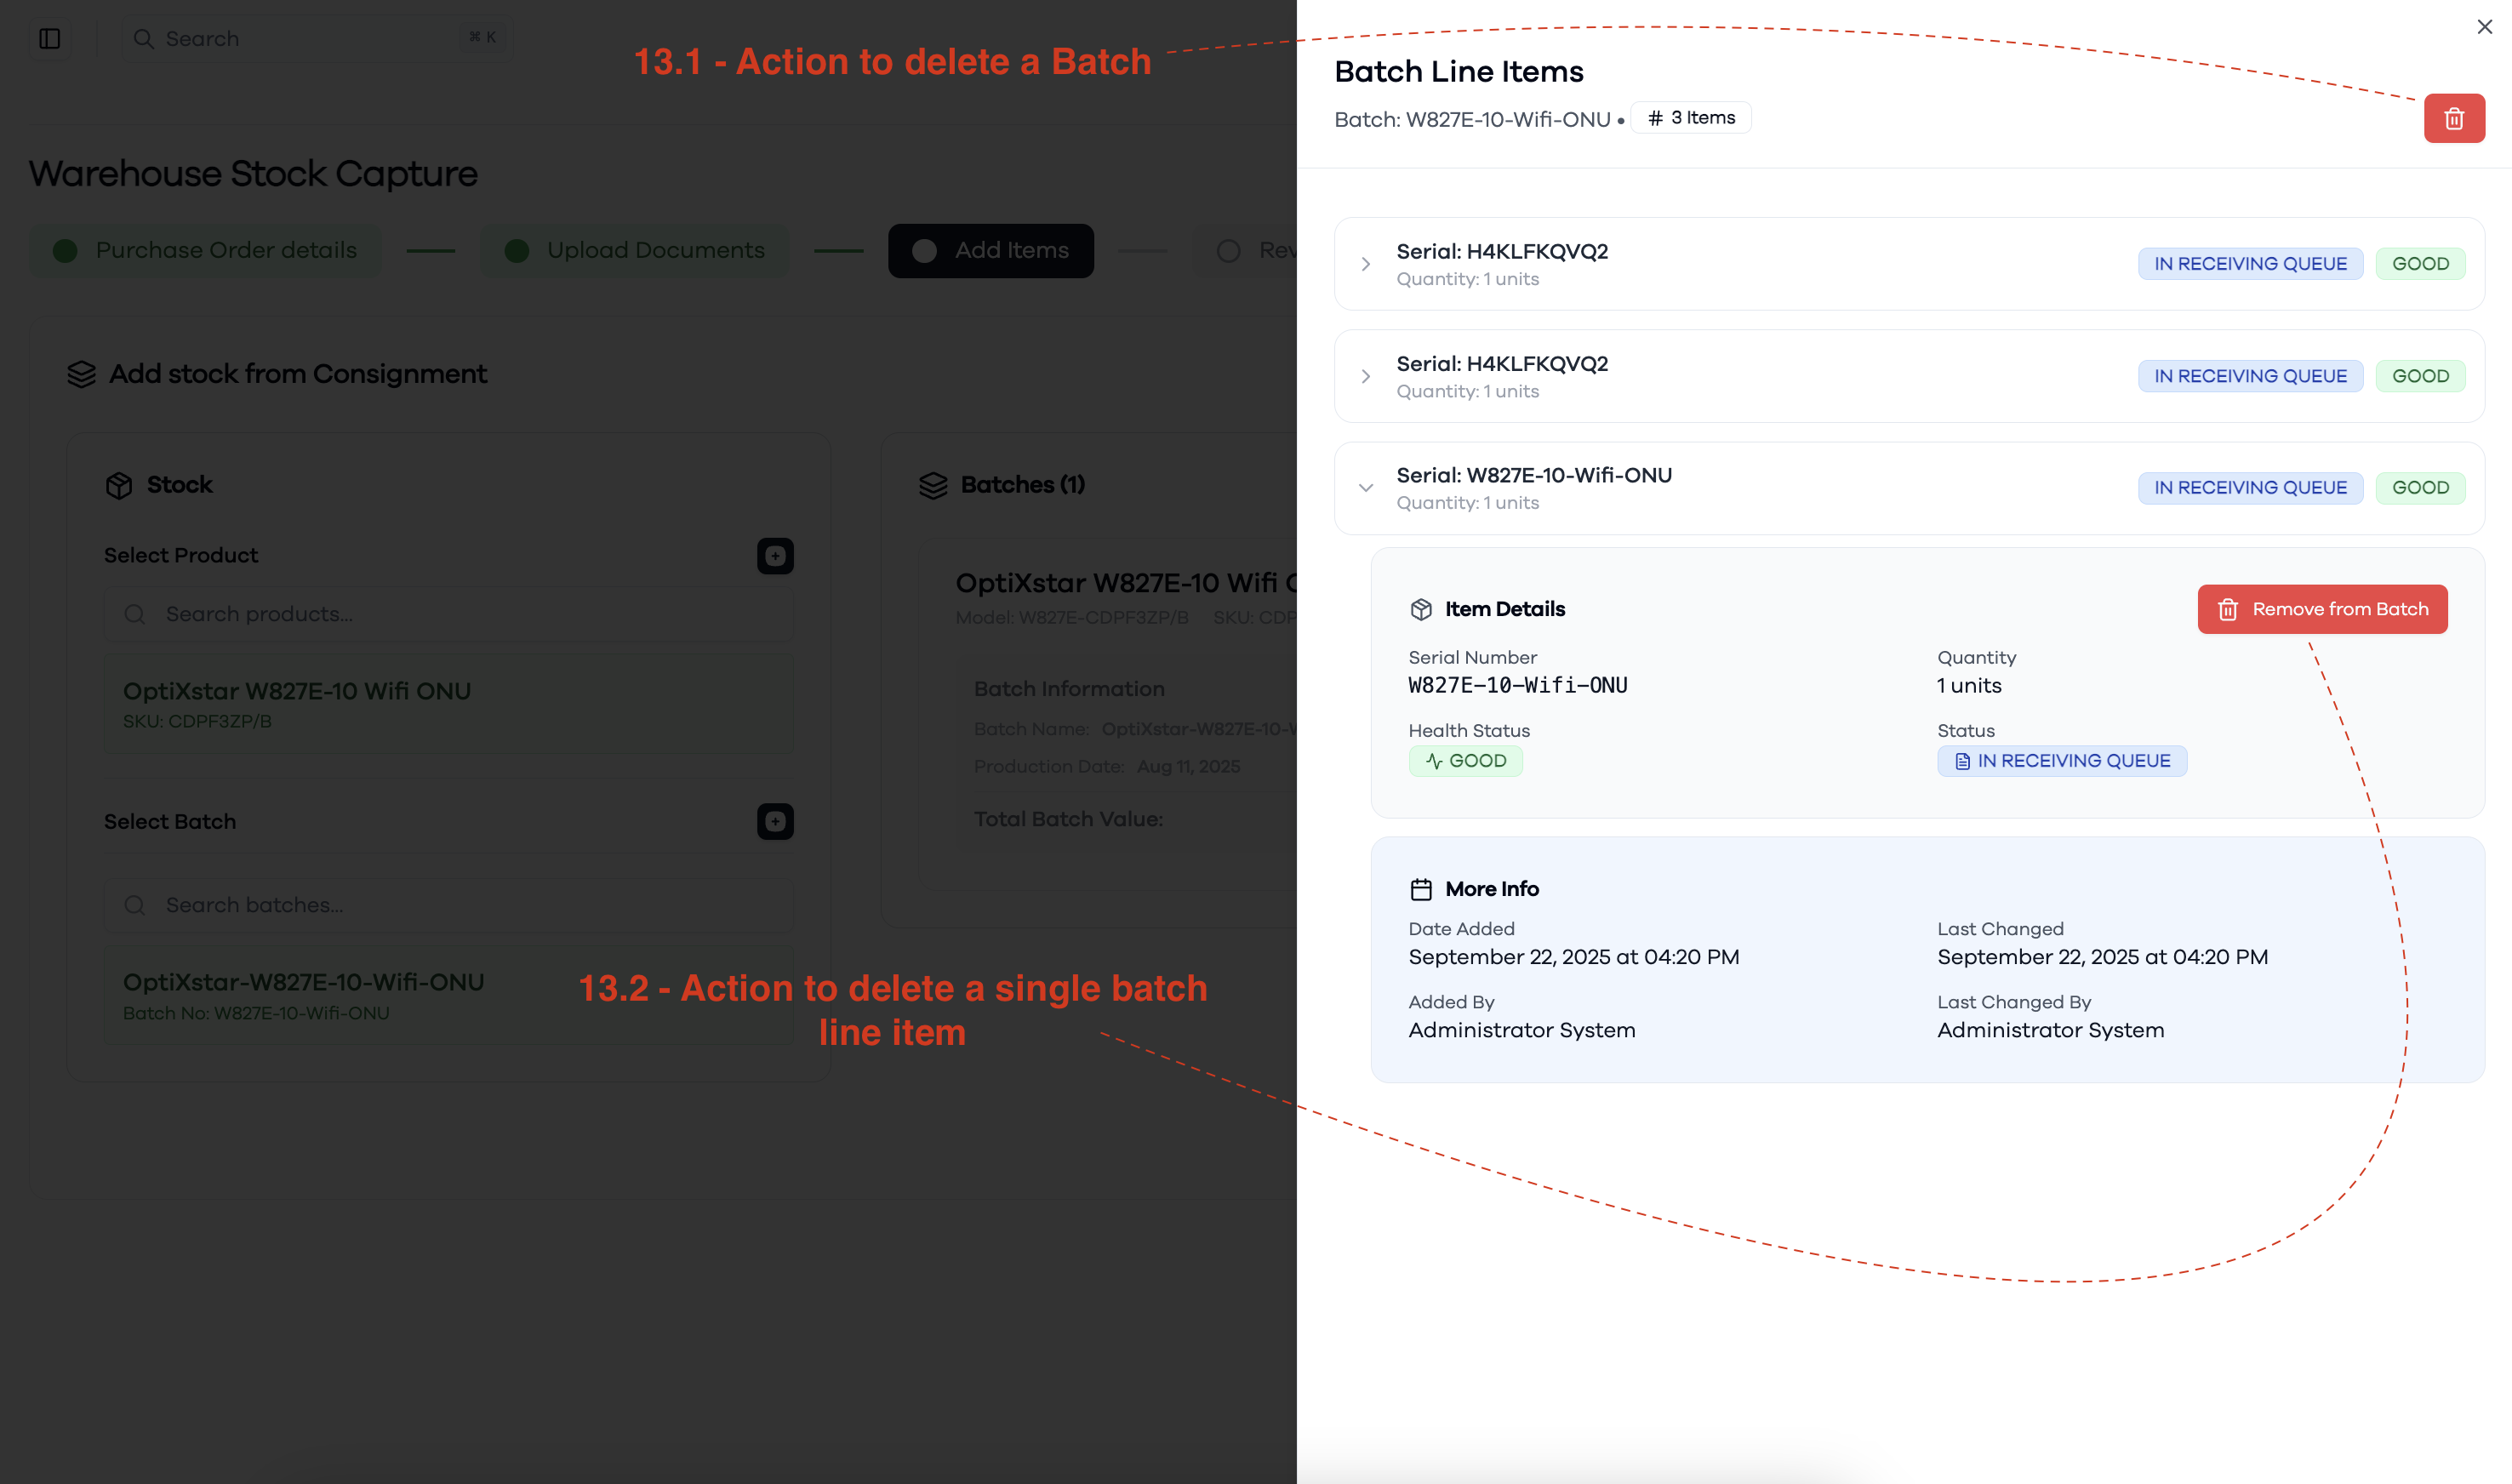This screenshot has height=1484, width=2512.
Task: Click the add icon beside Select Batch
Action: (775, 822)
